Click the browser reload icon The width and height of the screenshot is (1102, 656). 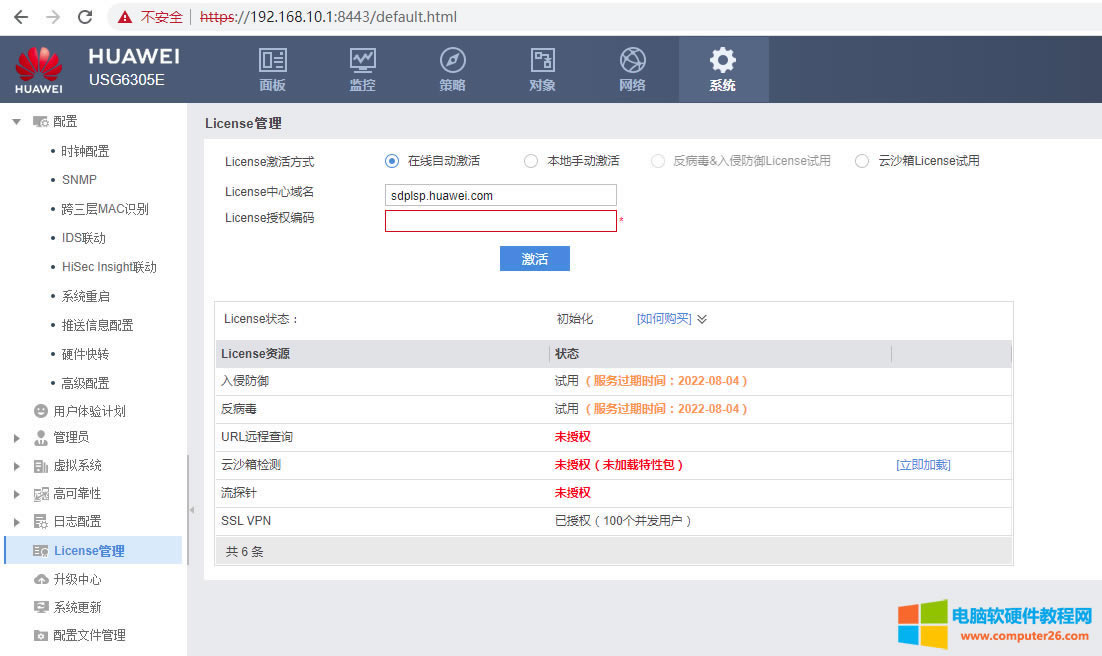(85, 17)
